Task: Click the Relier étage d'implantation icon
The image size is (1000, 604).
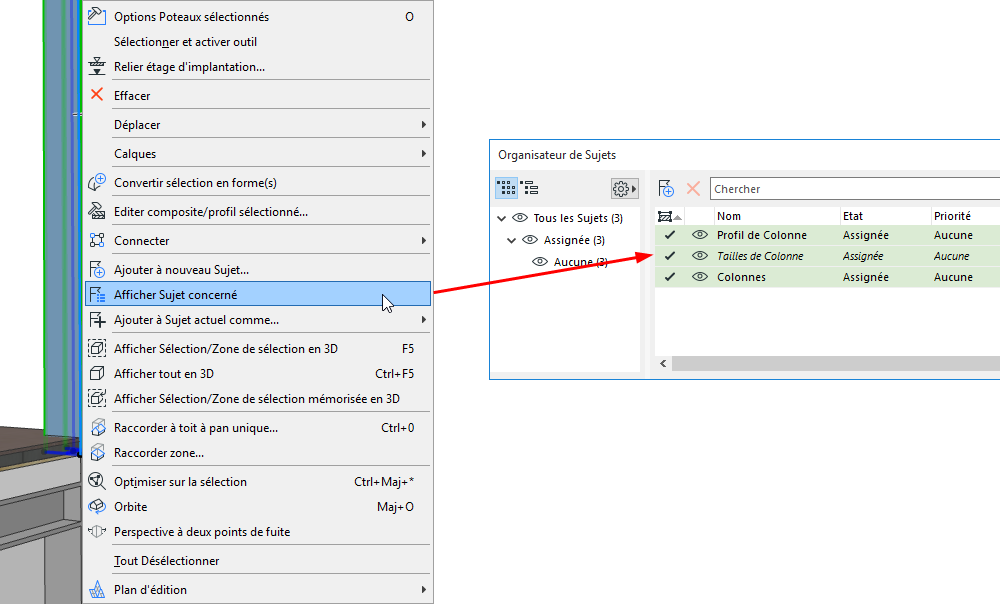Action: tap(97, 66)
